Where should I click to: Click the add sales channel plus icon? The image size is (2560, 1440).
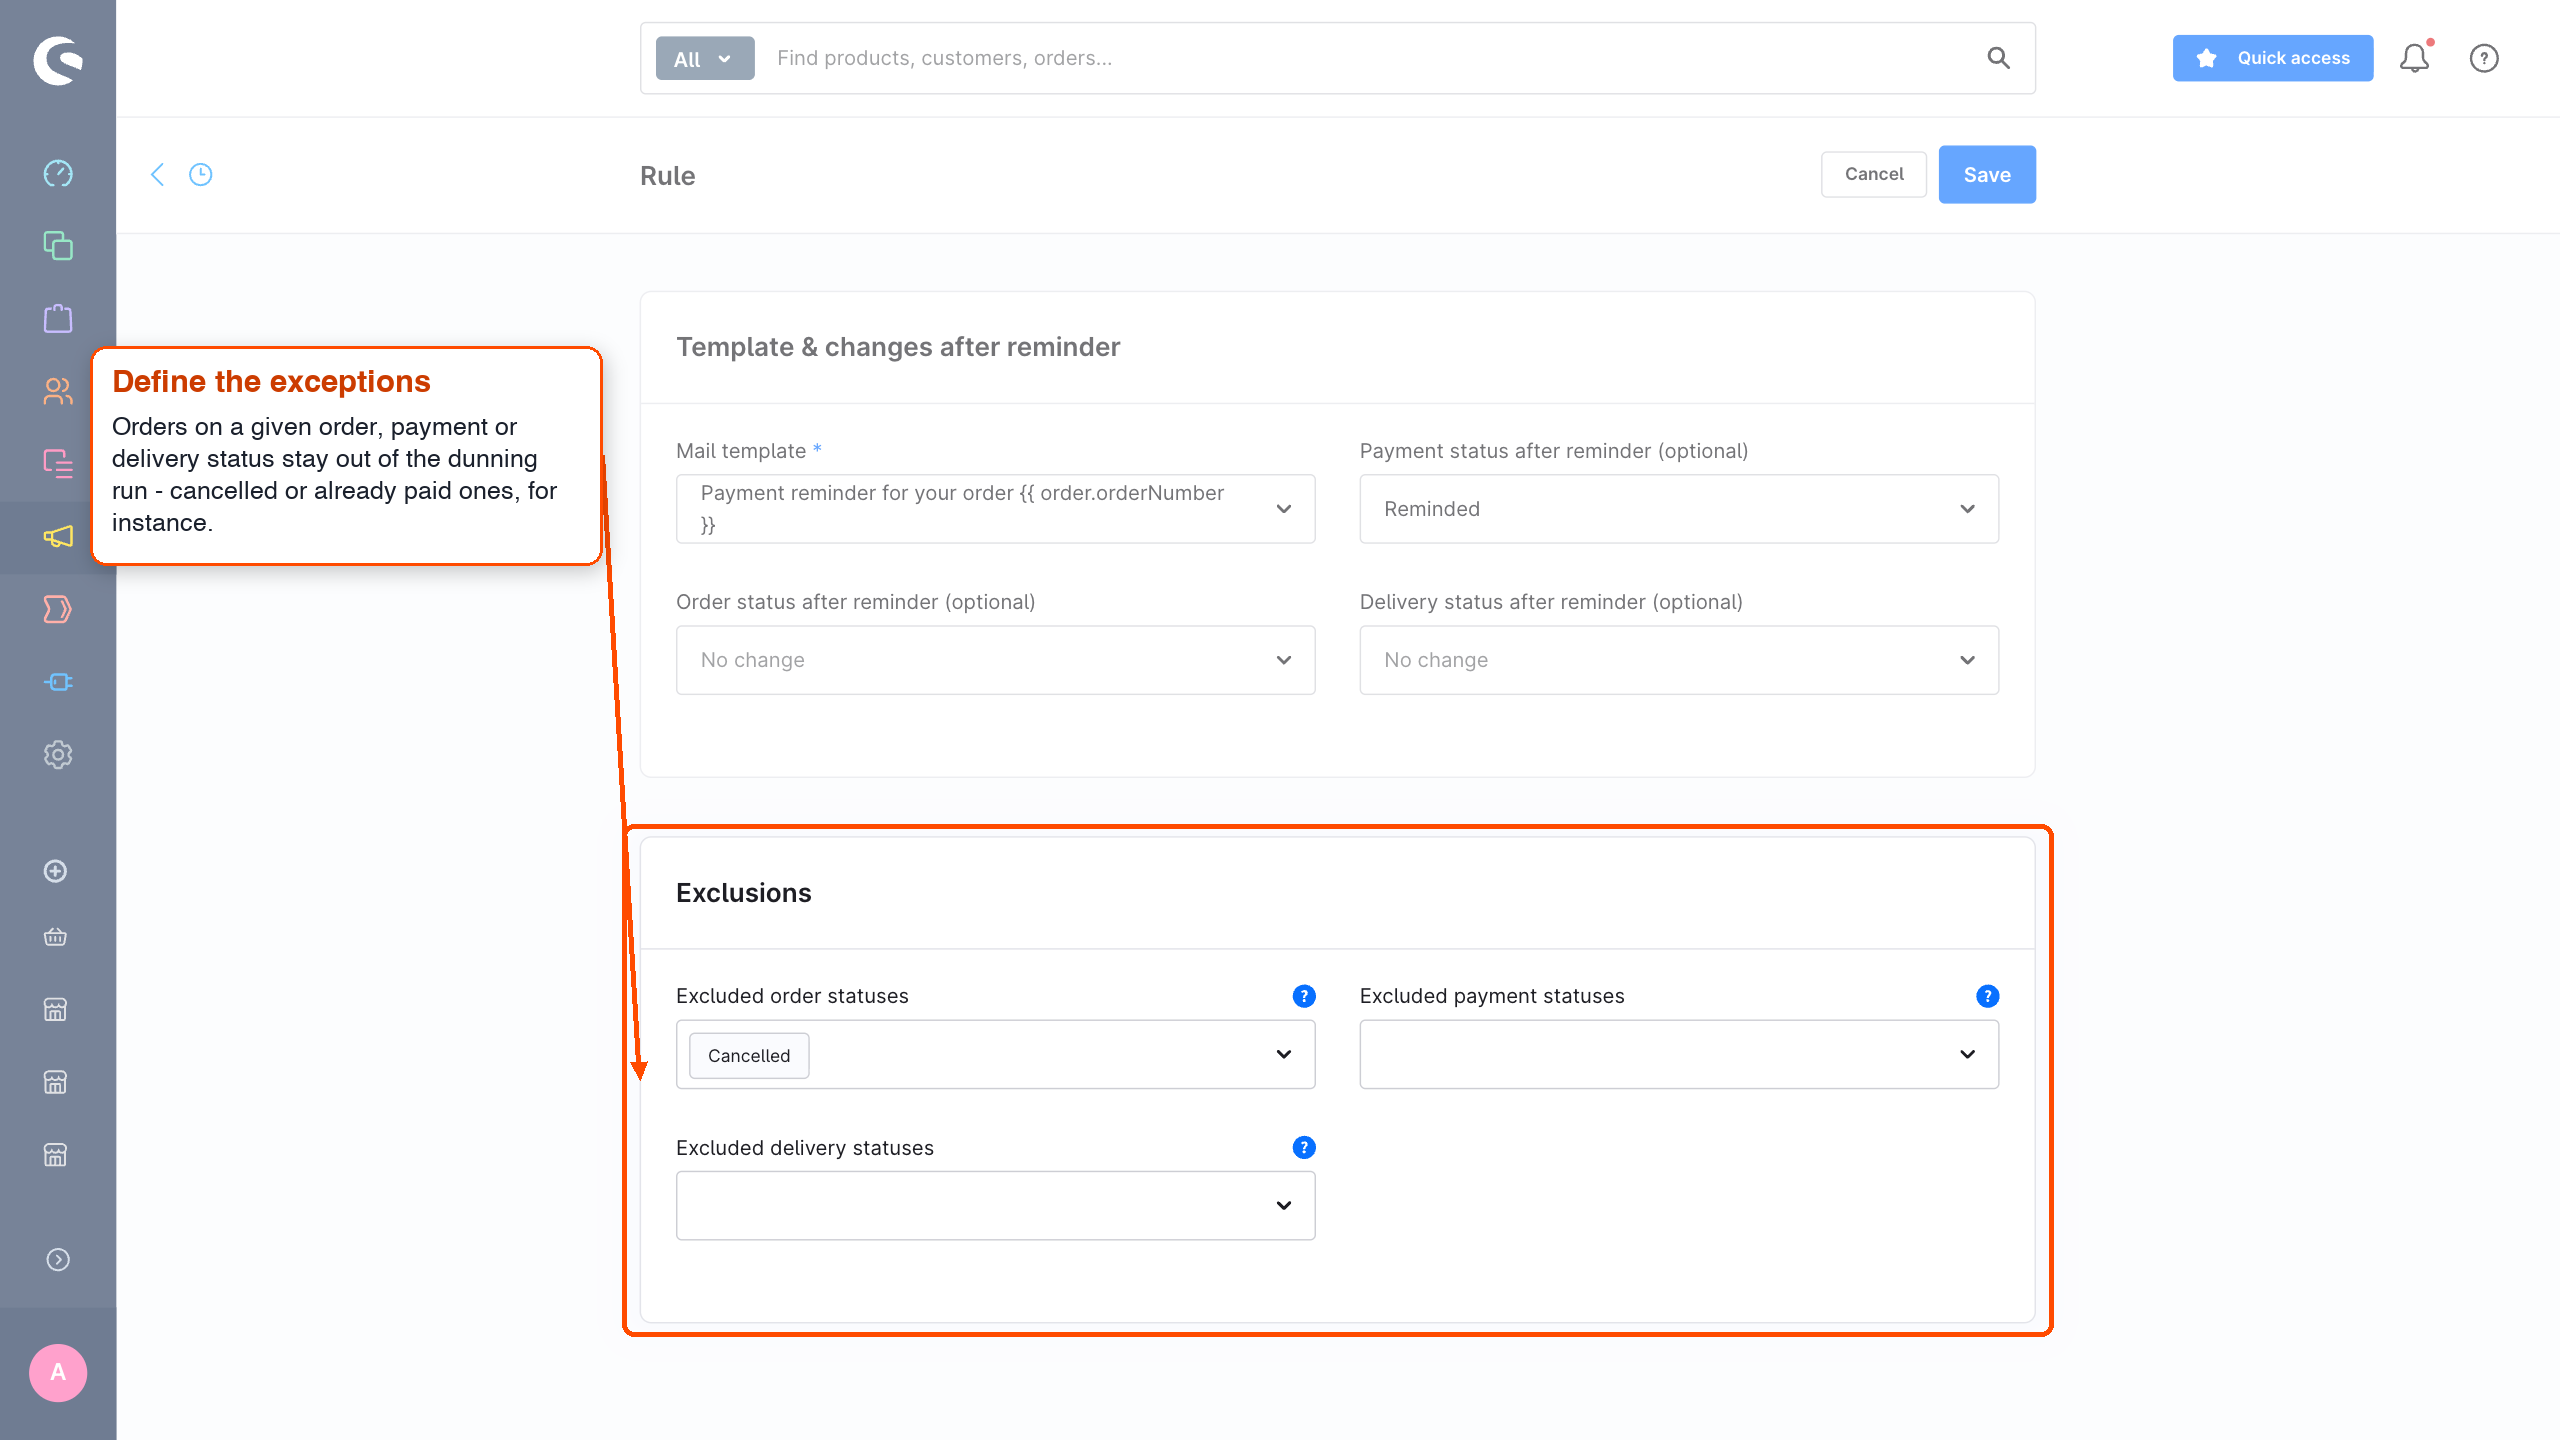point(56,871)
